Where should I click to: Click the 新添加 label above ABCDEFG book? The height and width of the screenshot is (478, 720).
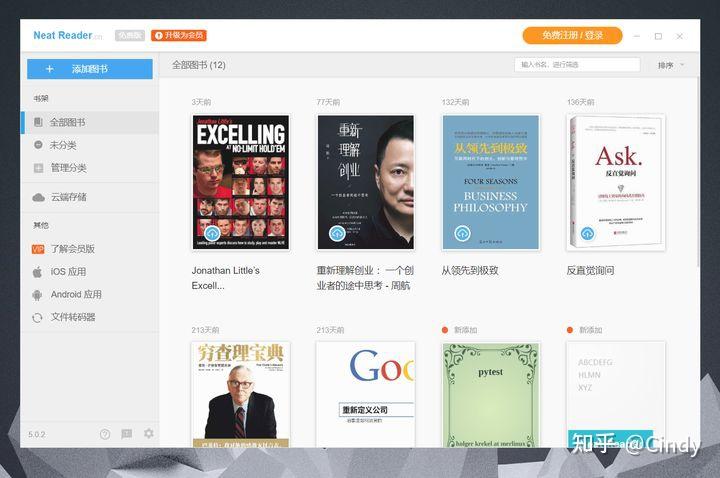tap(591, 330)
